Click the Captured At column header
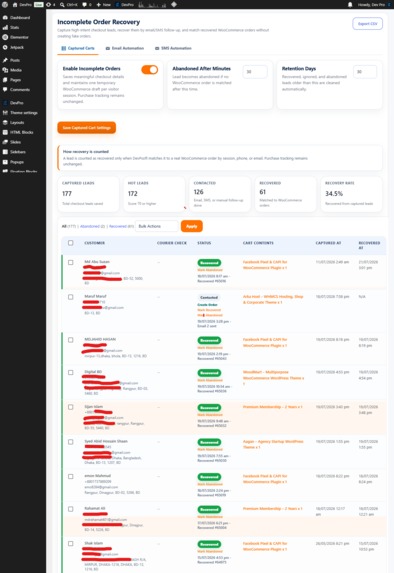 pos(328,243)
